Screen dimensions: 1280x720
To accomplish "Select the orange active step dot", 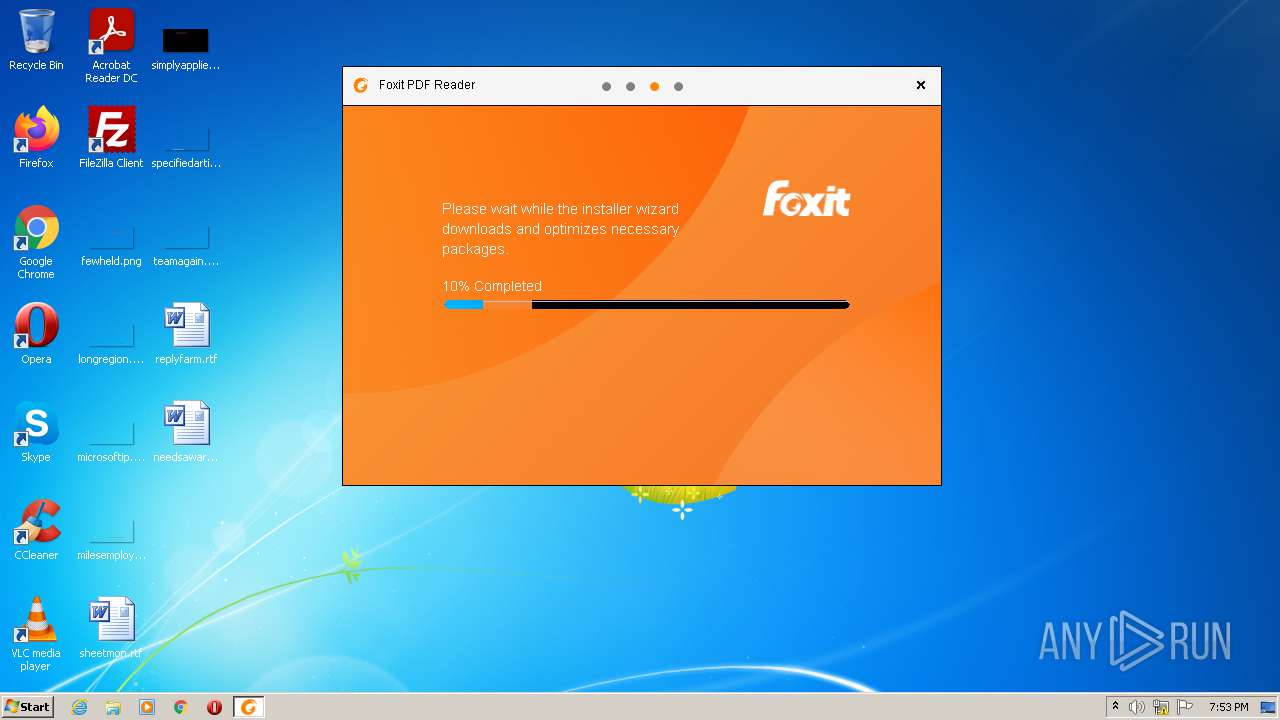I will 654,86.
